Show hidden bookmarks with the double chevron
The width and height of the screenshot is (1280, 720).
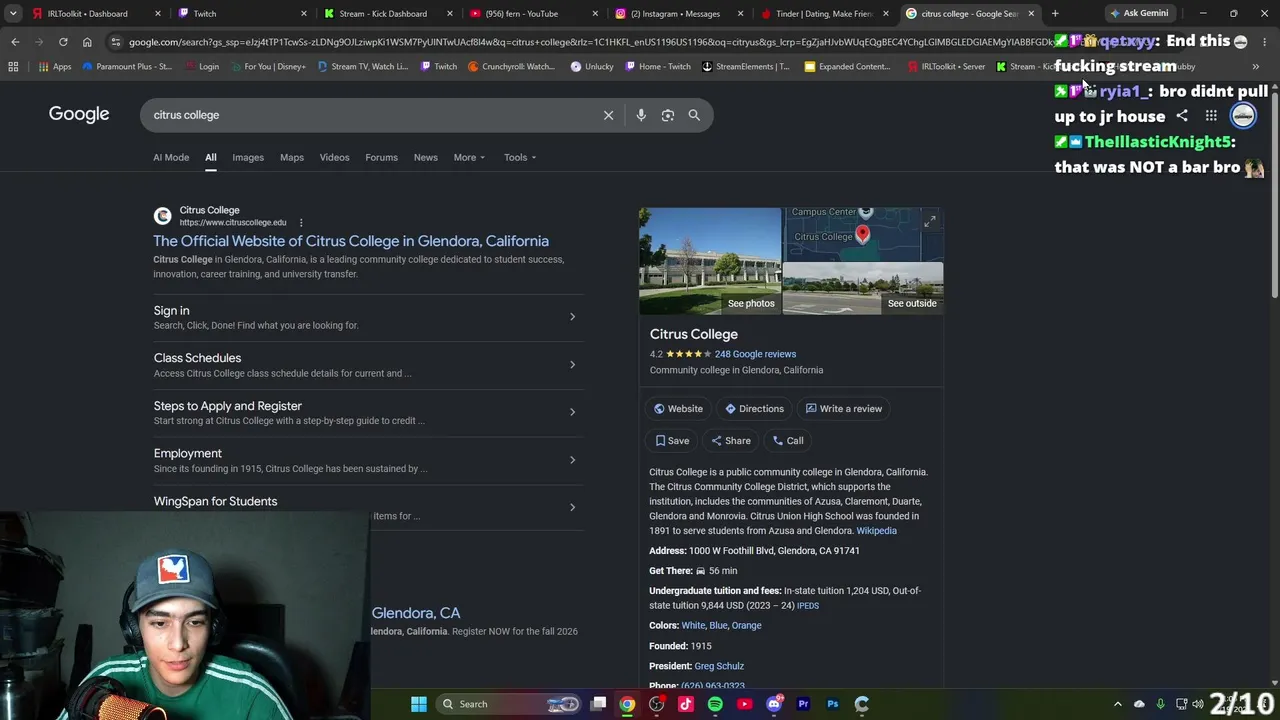point(1256,67)
